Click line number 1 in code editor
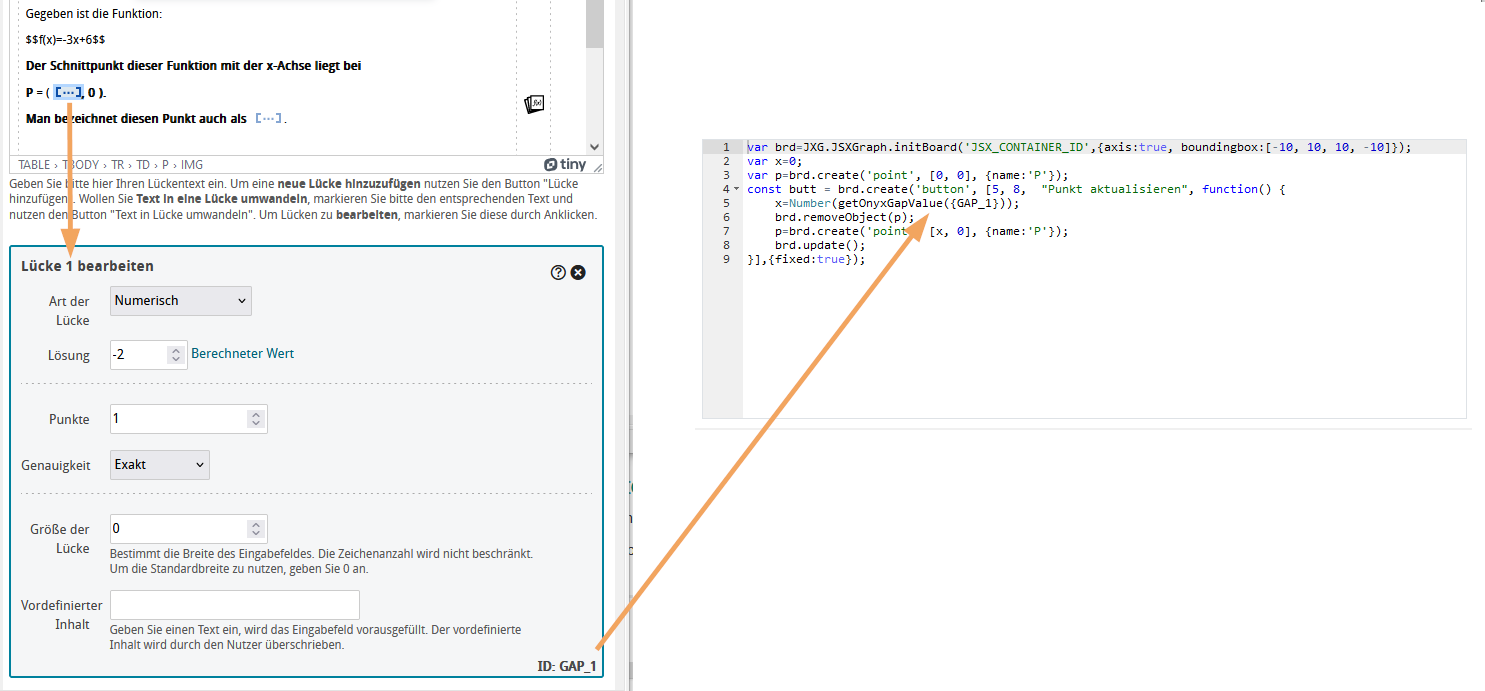Viewport: 1485px width, 691px height. 725,147
